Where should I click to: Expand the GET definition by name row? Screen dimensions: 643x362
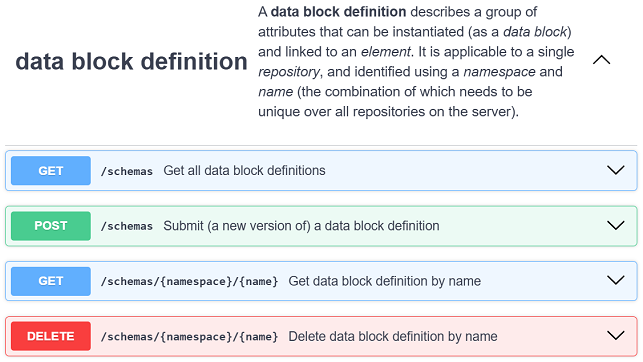[616, 281]
